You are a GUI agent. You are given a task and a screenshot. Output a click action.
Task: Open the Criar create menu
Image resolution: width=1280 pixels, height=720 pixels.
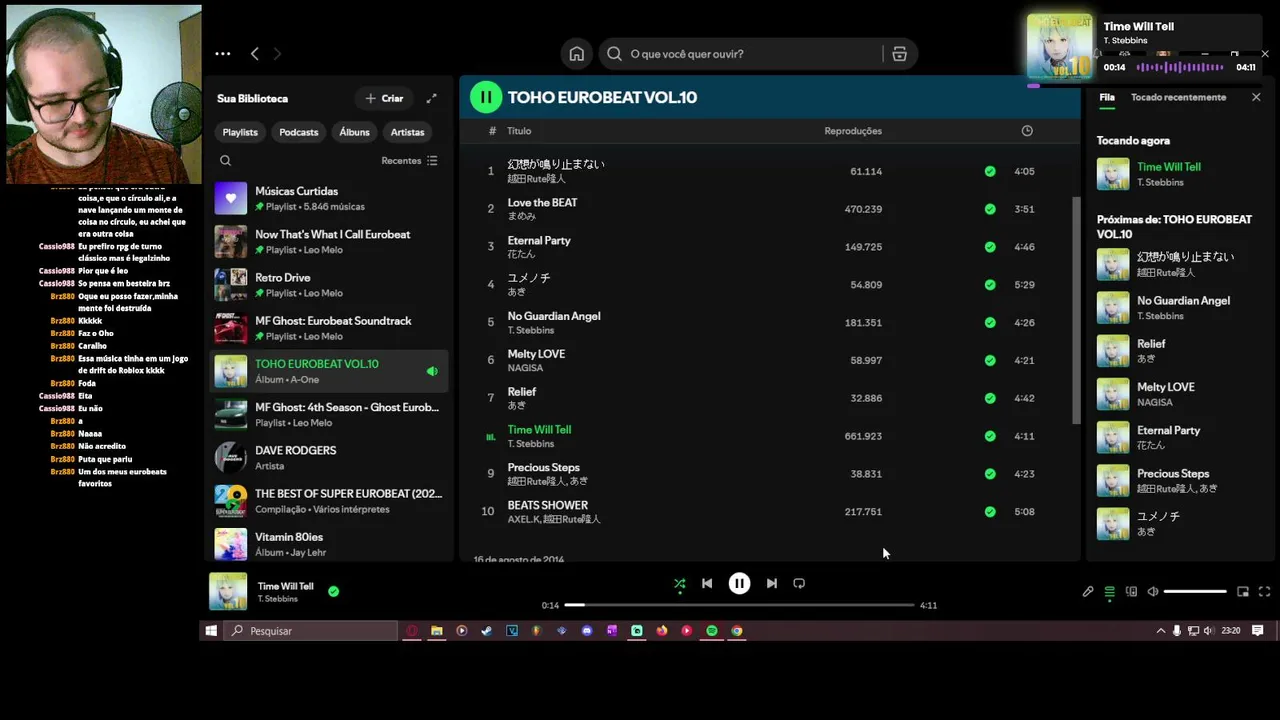point(384,98)
